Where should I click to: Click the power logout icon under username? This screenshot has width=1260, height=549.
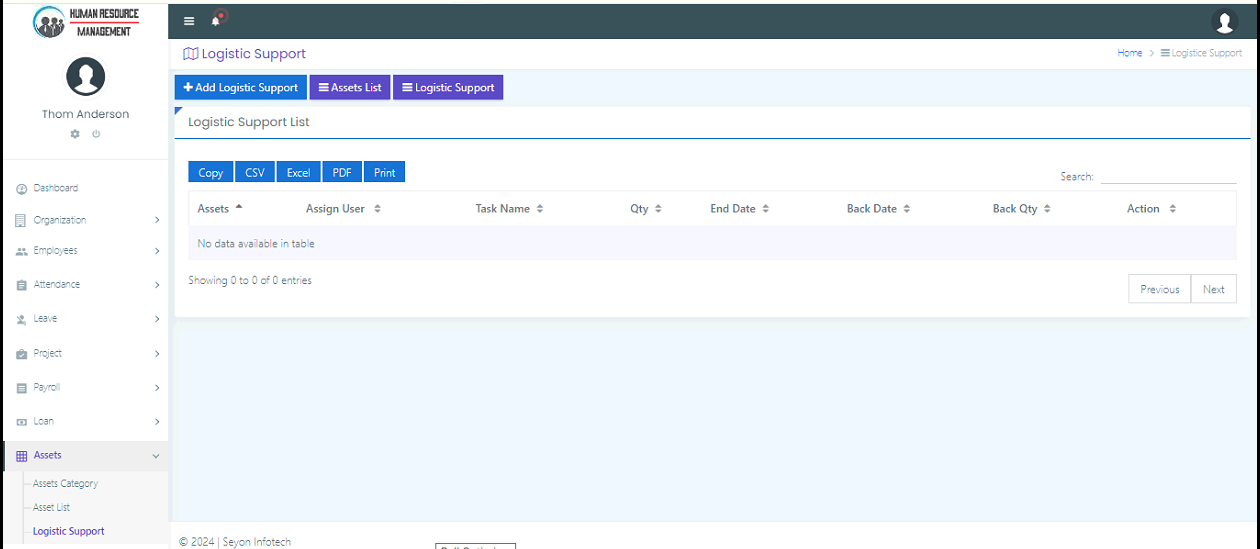coord(96,134)
